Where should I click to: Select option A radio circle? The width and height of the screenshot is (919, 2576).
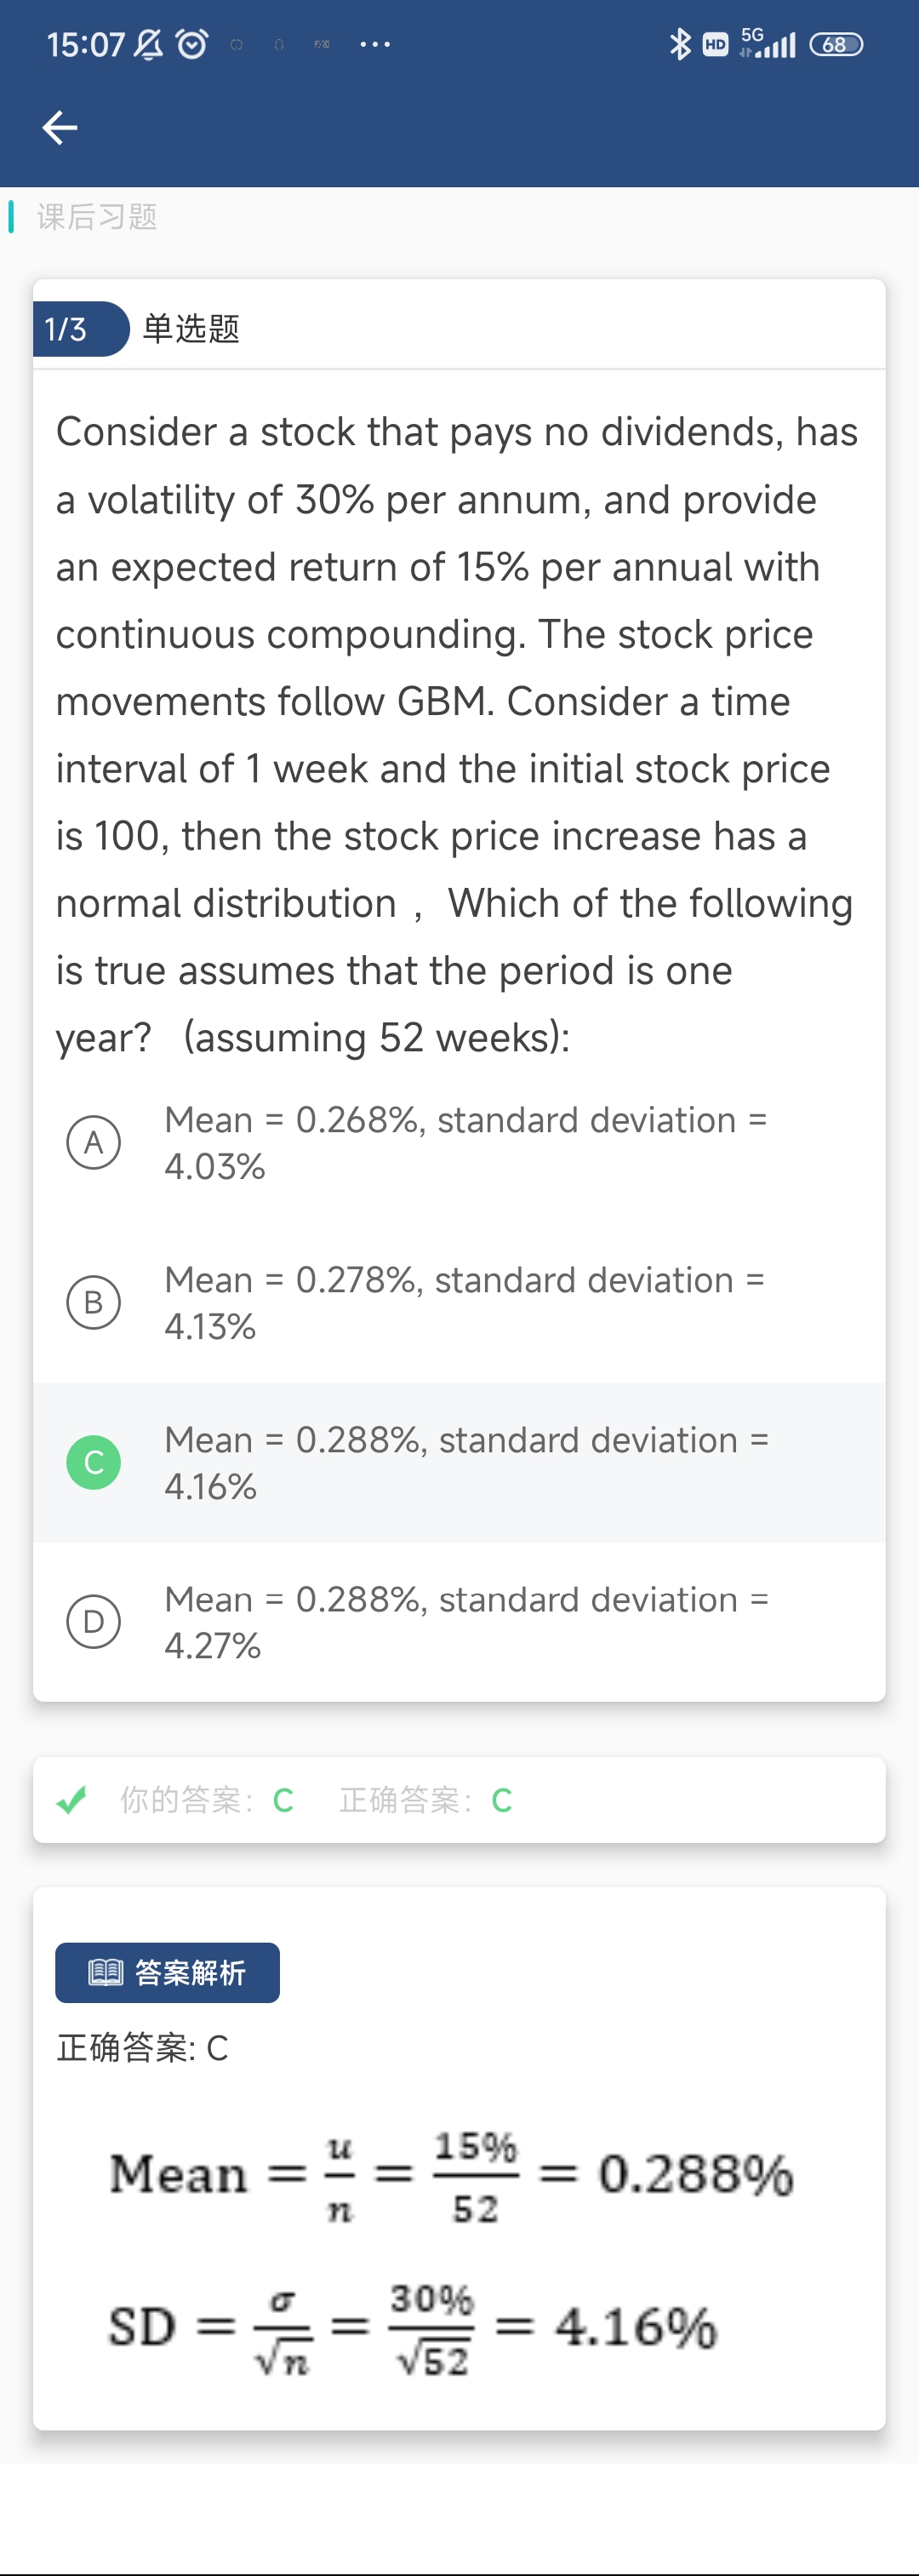(94, 1142)
